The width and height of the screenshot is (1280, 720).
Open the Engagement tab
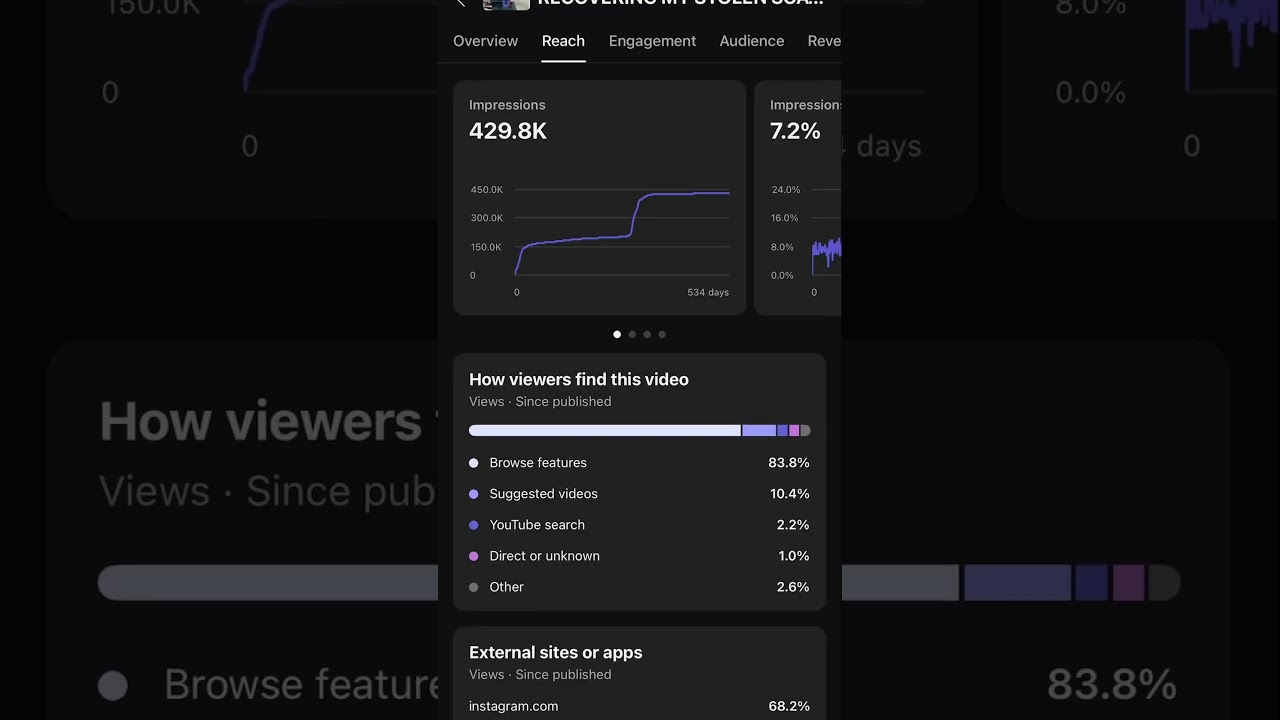pyautogui.click(x=652, y=41)
